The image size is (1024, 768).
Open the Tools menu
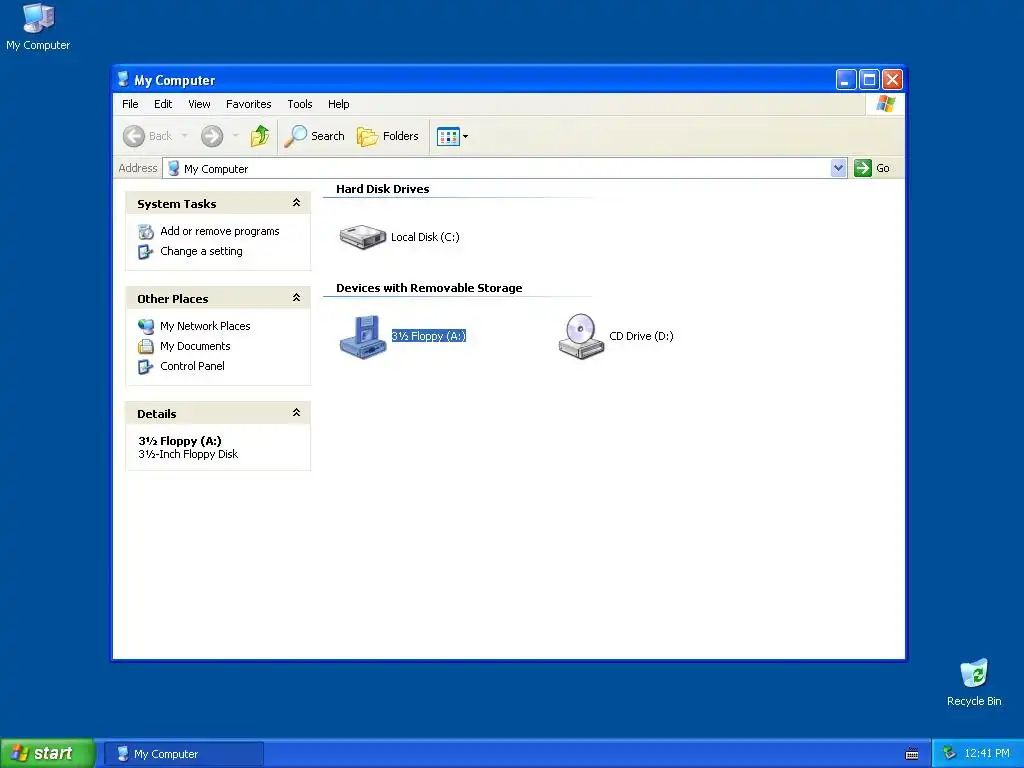pyautogui.click(x=300, y=104)
